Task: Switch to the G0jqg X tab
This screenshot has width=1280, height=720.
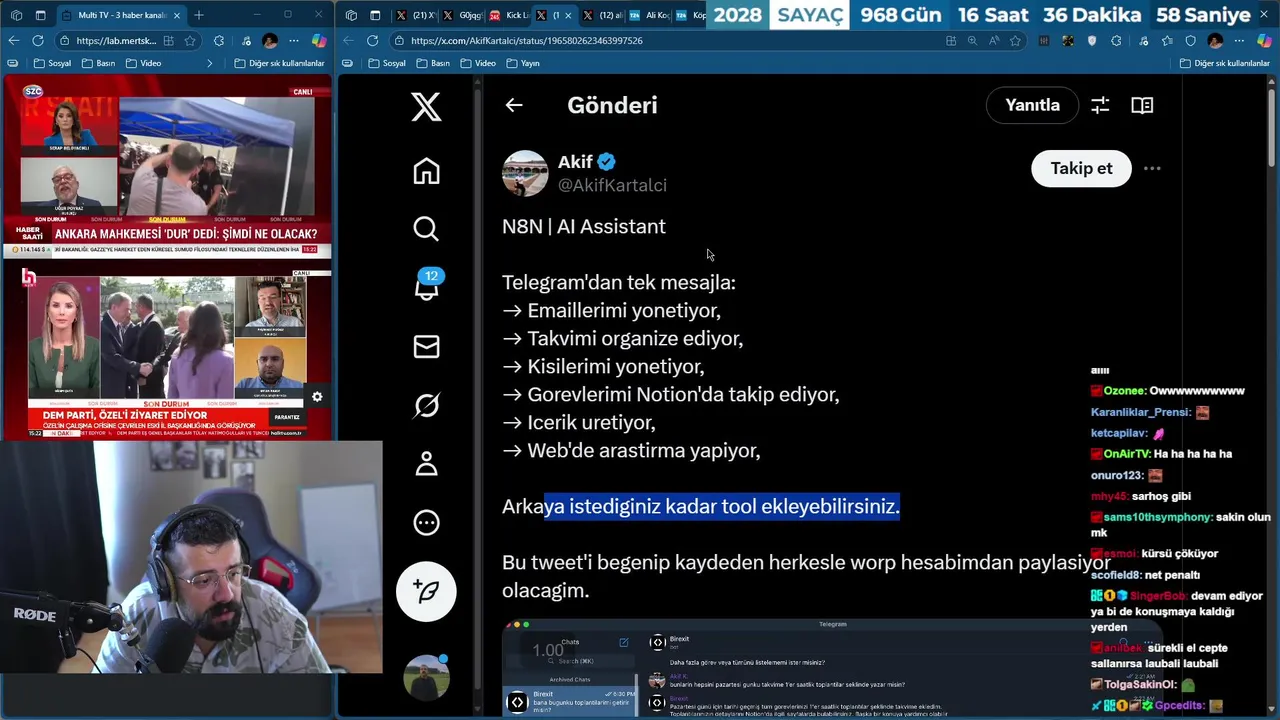Action: [x=461, y=15]
